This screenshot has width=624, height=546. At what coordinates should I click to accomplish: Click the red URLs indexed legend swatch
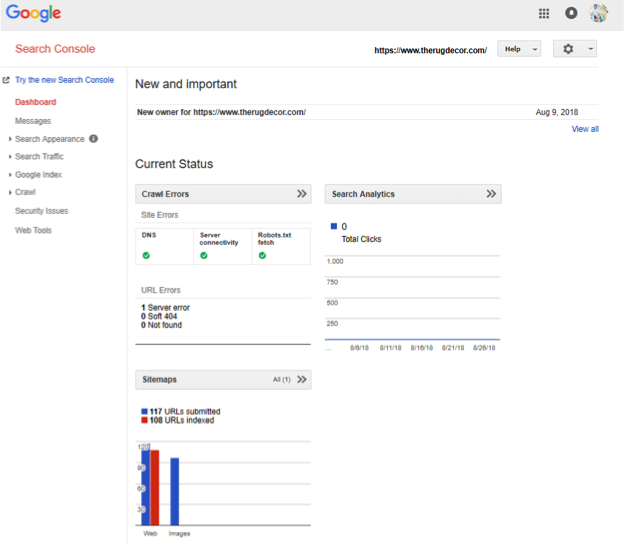click(x=144, y=420)
